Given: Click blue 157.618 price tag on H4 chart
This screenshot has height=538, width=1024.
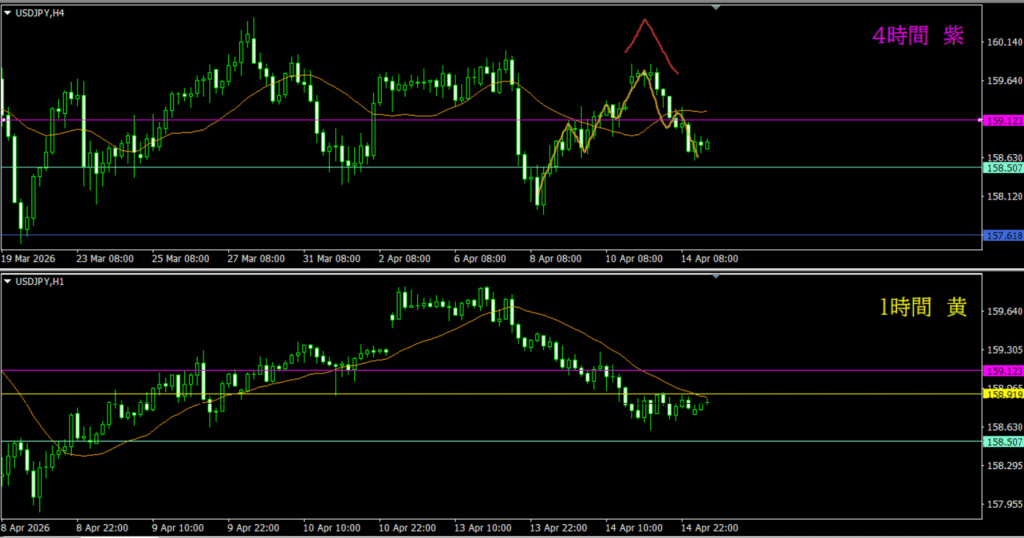Looking at the screenshot, I should coord(1003,236).
